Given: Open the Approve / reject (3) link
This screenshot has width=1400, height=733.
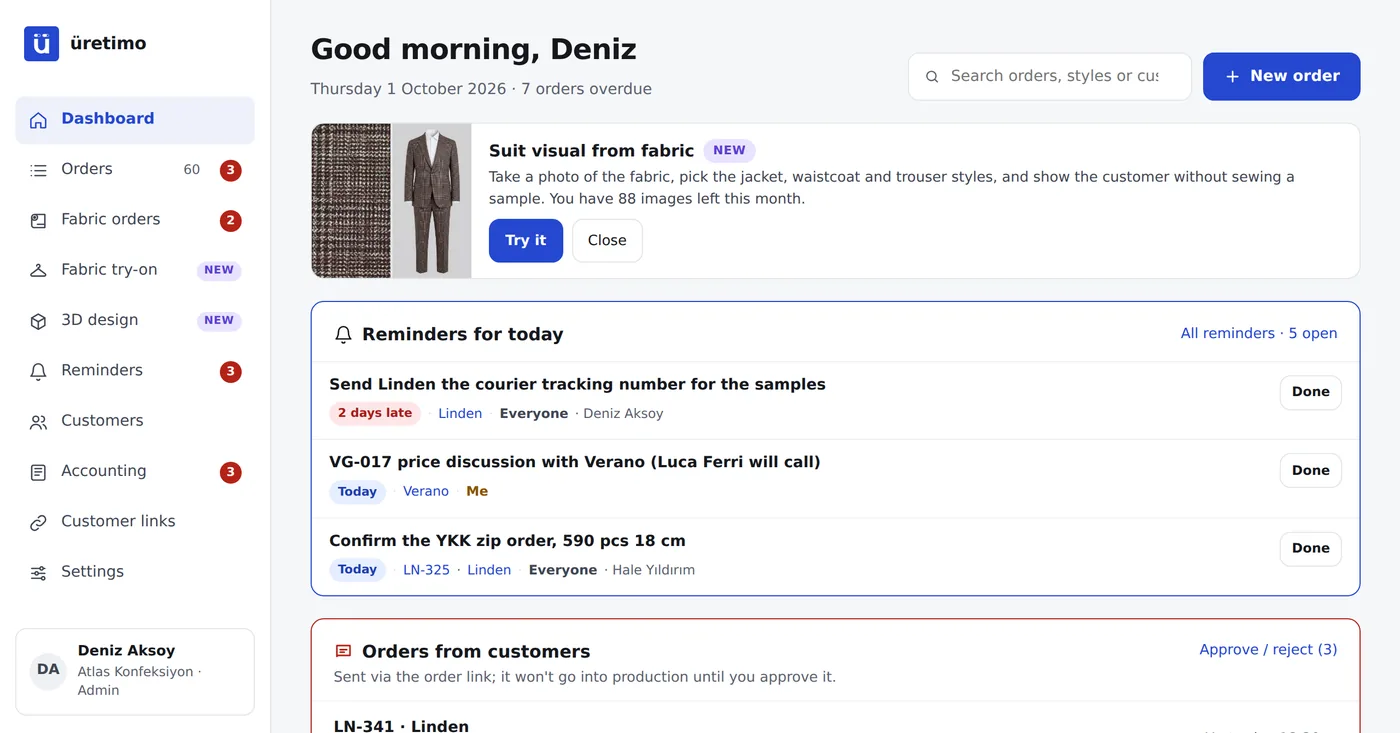Looking at the screenshot, I should pos(1268,650).
